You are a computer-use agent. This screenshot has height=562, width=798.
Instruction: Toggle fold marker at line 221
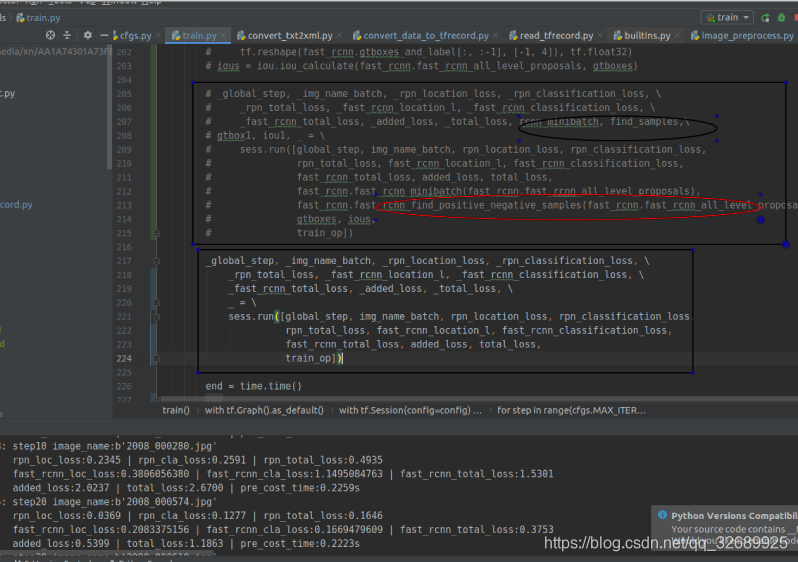(x=157, y=317)
